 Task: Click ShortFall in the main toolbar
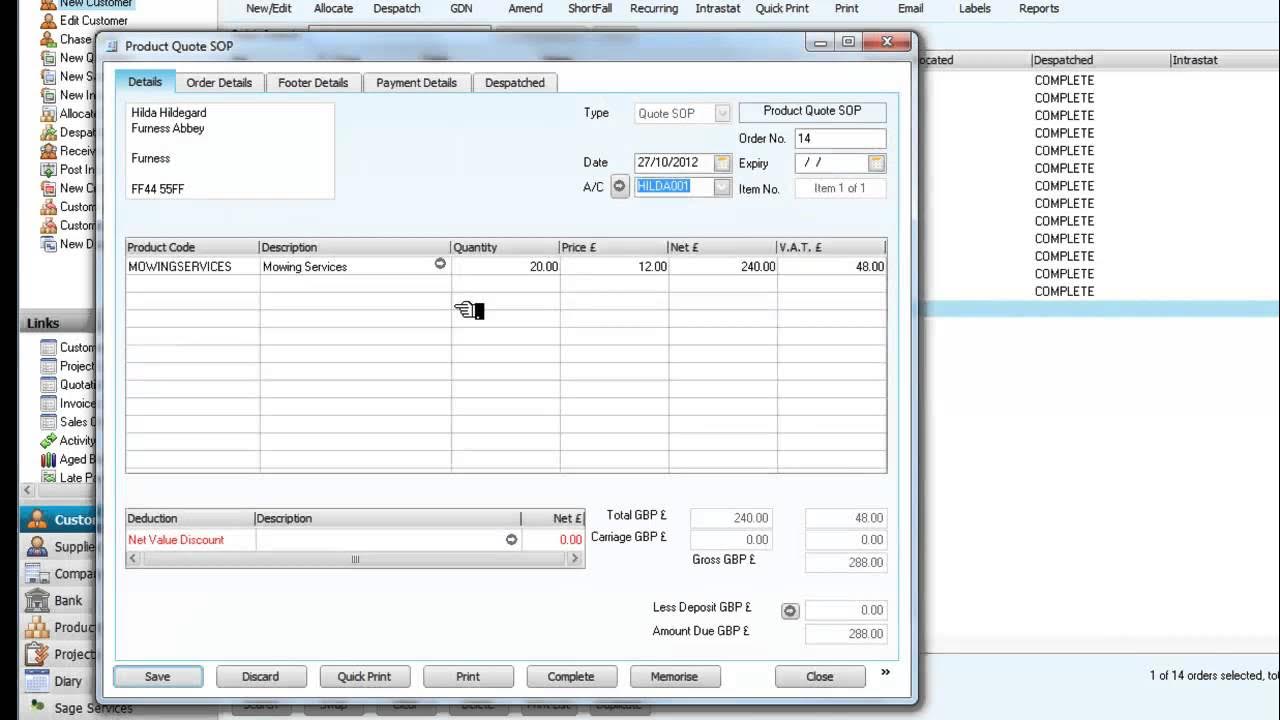pos(589,8)
